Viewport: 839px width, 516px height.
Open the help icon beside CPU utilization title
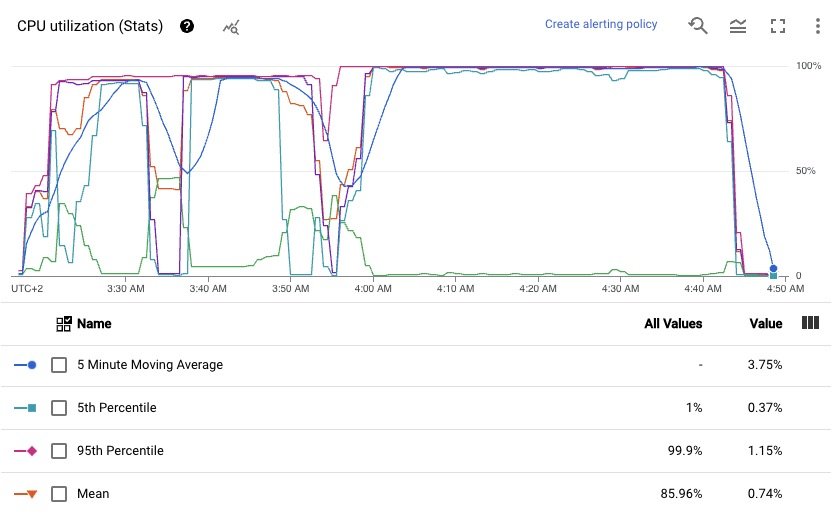pos(187,26)
